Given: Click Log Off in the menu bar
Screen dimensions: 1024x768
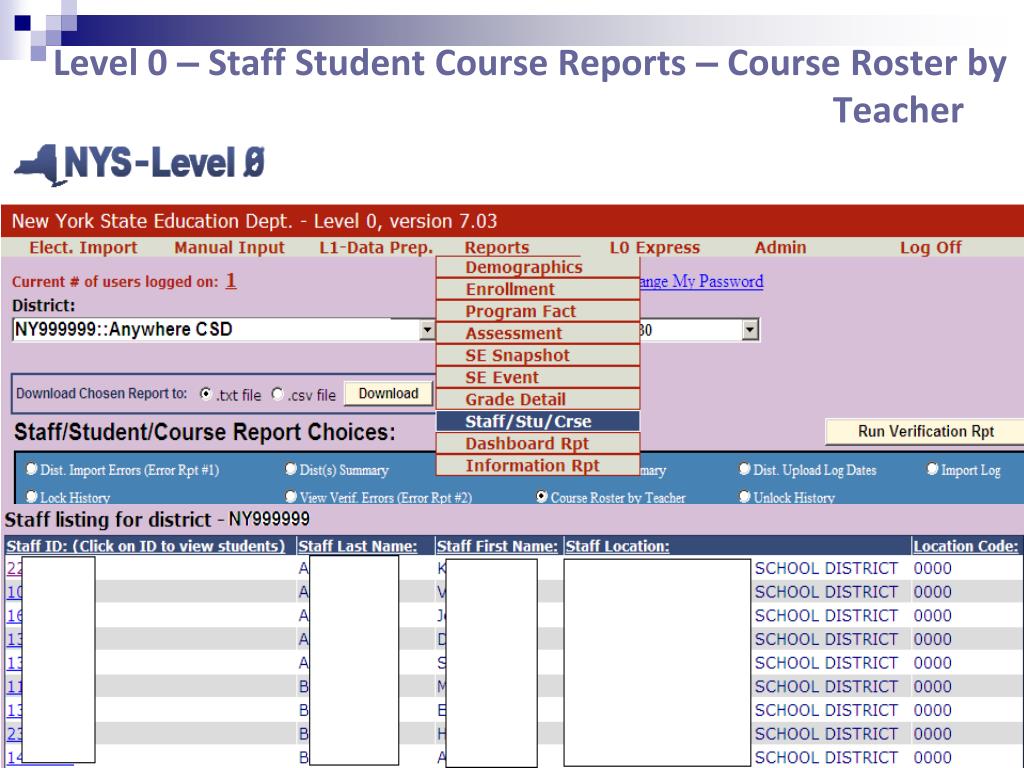Looking at the screenshot, I should click(931, 248).
